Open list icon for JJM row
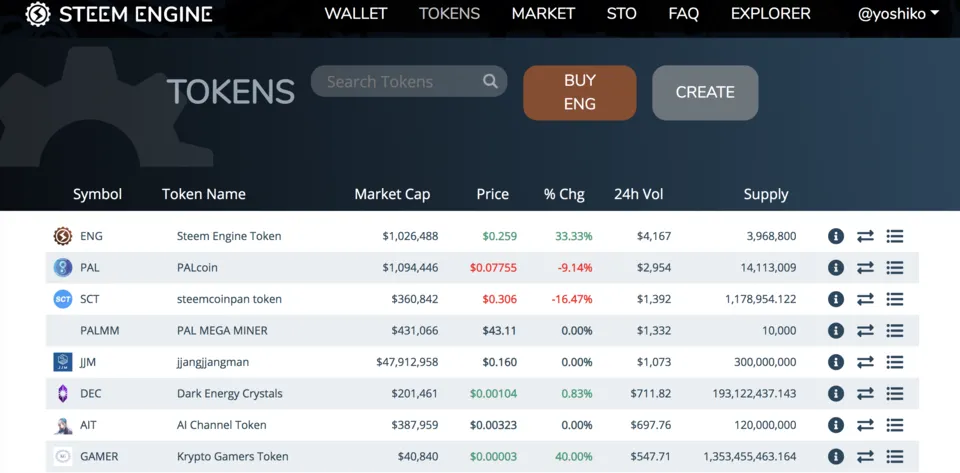The width and height of the screenshot is (960, 473). [x=894, y=362]
